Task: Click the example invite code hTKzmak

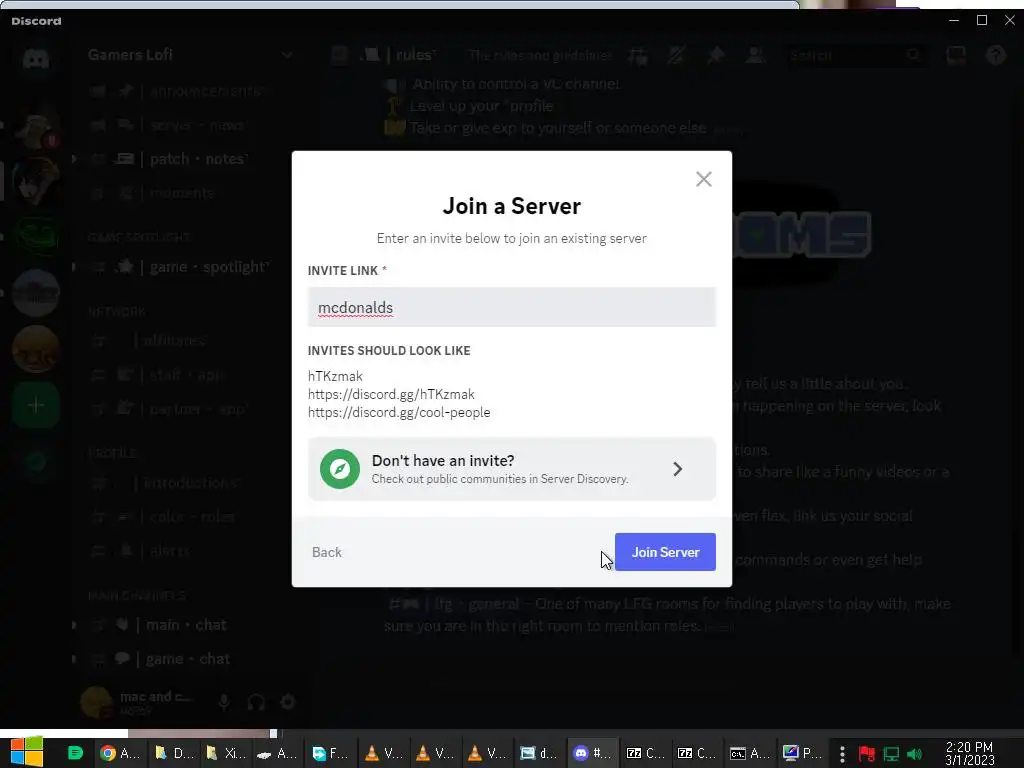Action: pos(335,376)
